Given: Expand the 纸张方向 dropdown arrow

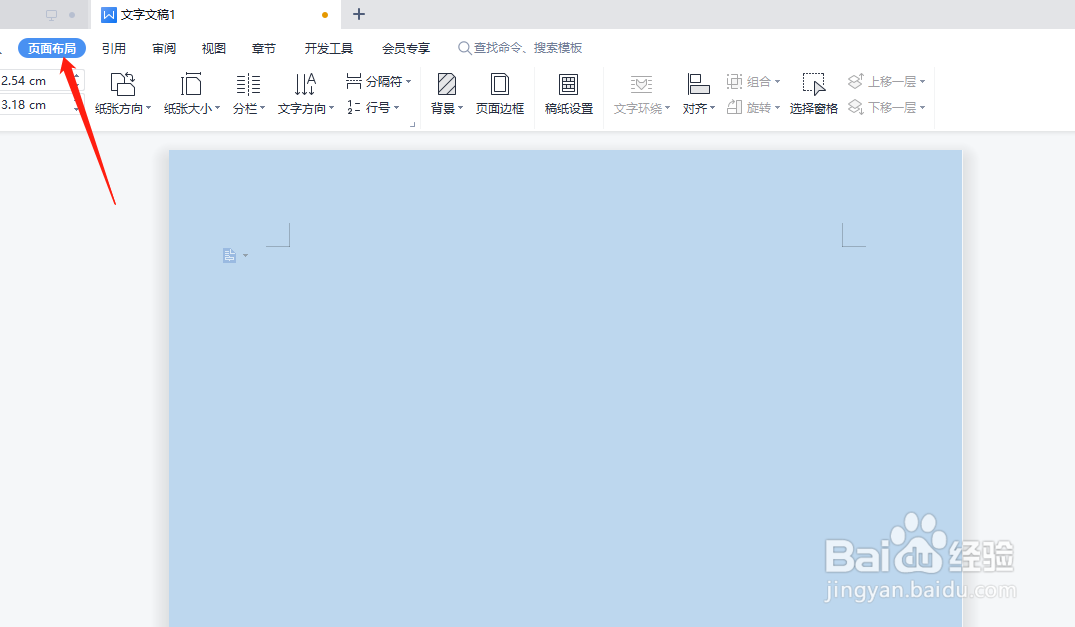Looking at the screenshot, I should tap(149, 108).
